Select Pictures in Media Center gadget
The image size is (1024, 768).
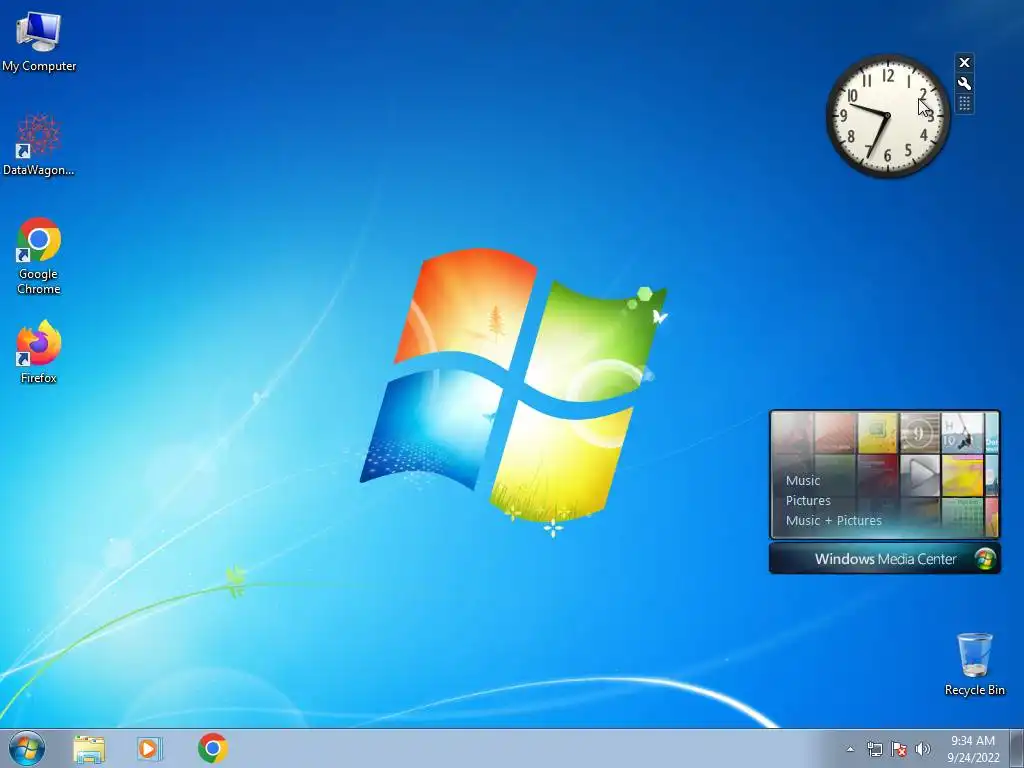808,501
